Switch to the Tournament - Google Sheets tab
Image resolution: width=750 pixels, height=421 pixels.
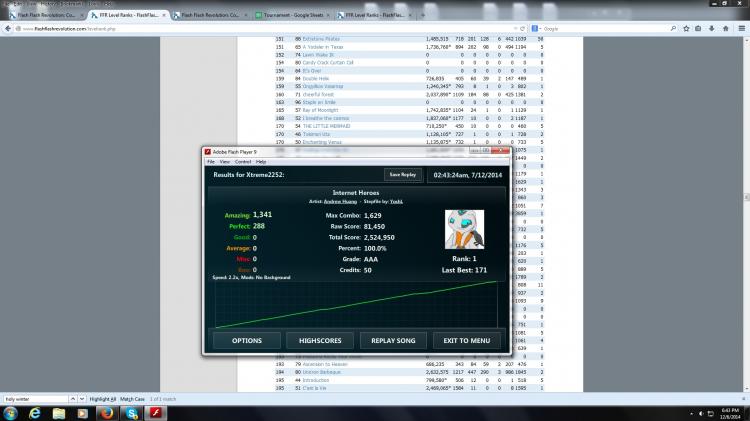tap(293, 15)
